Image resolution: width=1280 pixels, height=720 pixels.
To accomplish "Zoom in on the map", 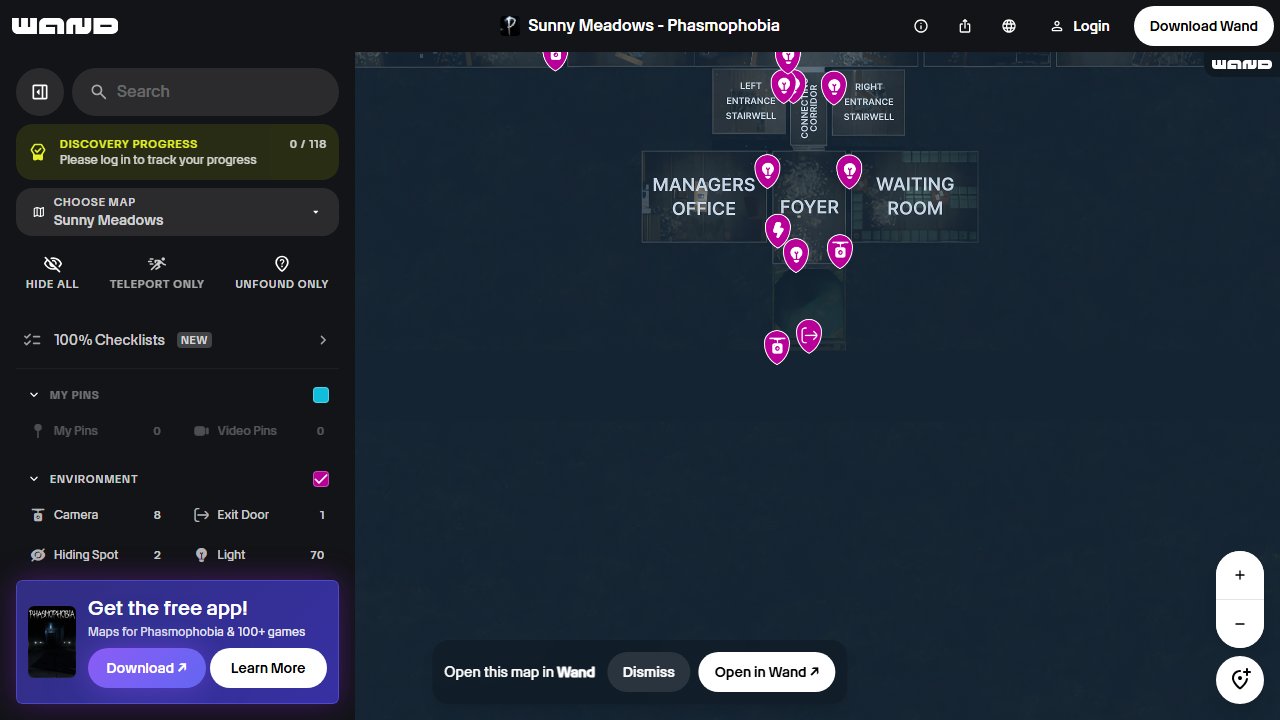I will pos(1240,575).
